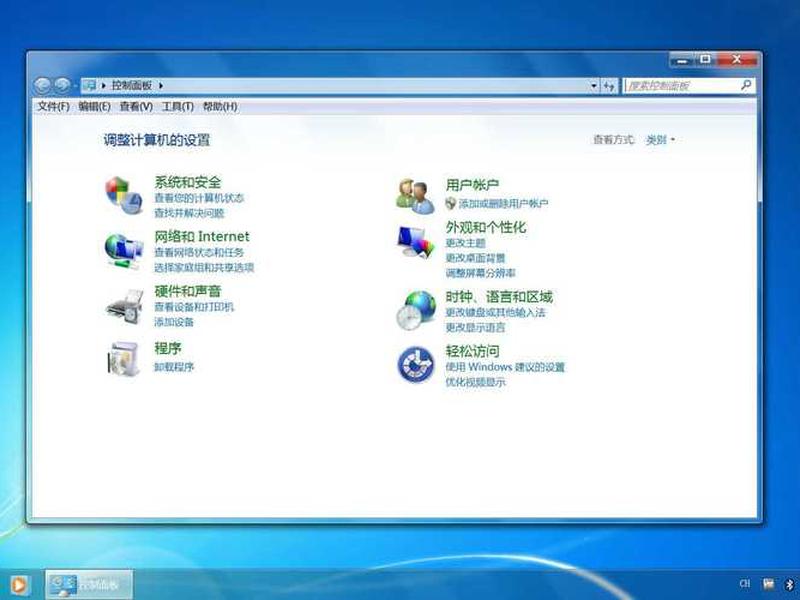Open the 系统和安全 heading link
Viewport: 800px width, 600px height.
[188, 182]
